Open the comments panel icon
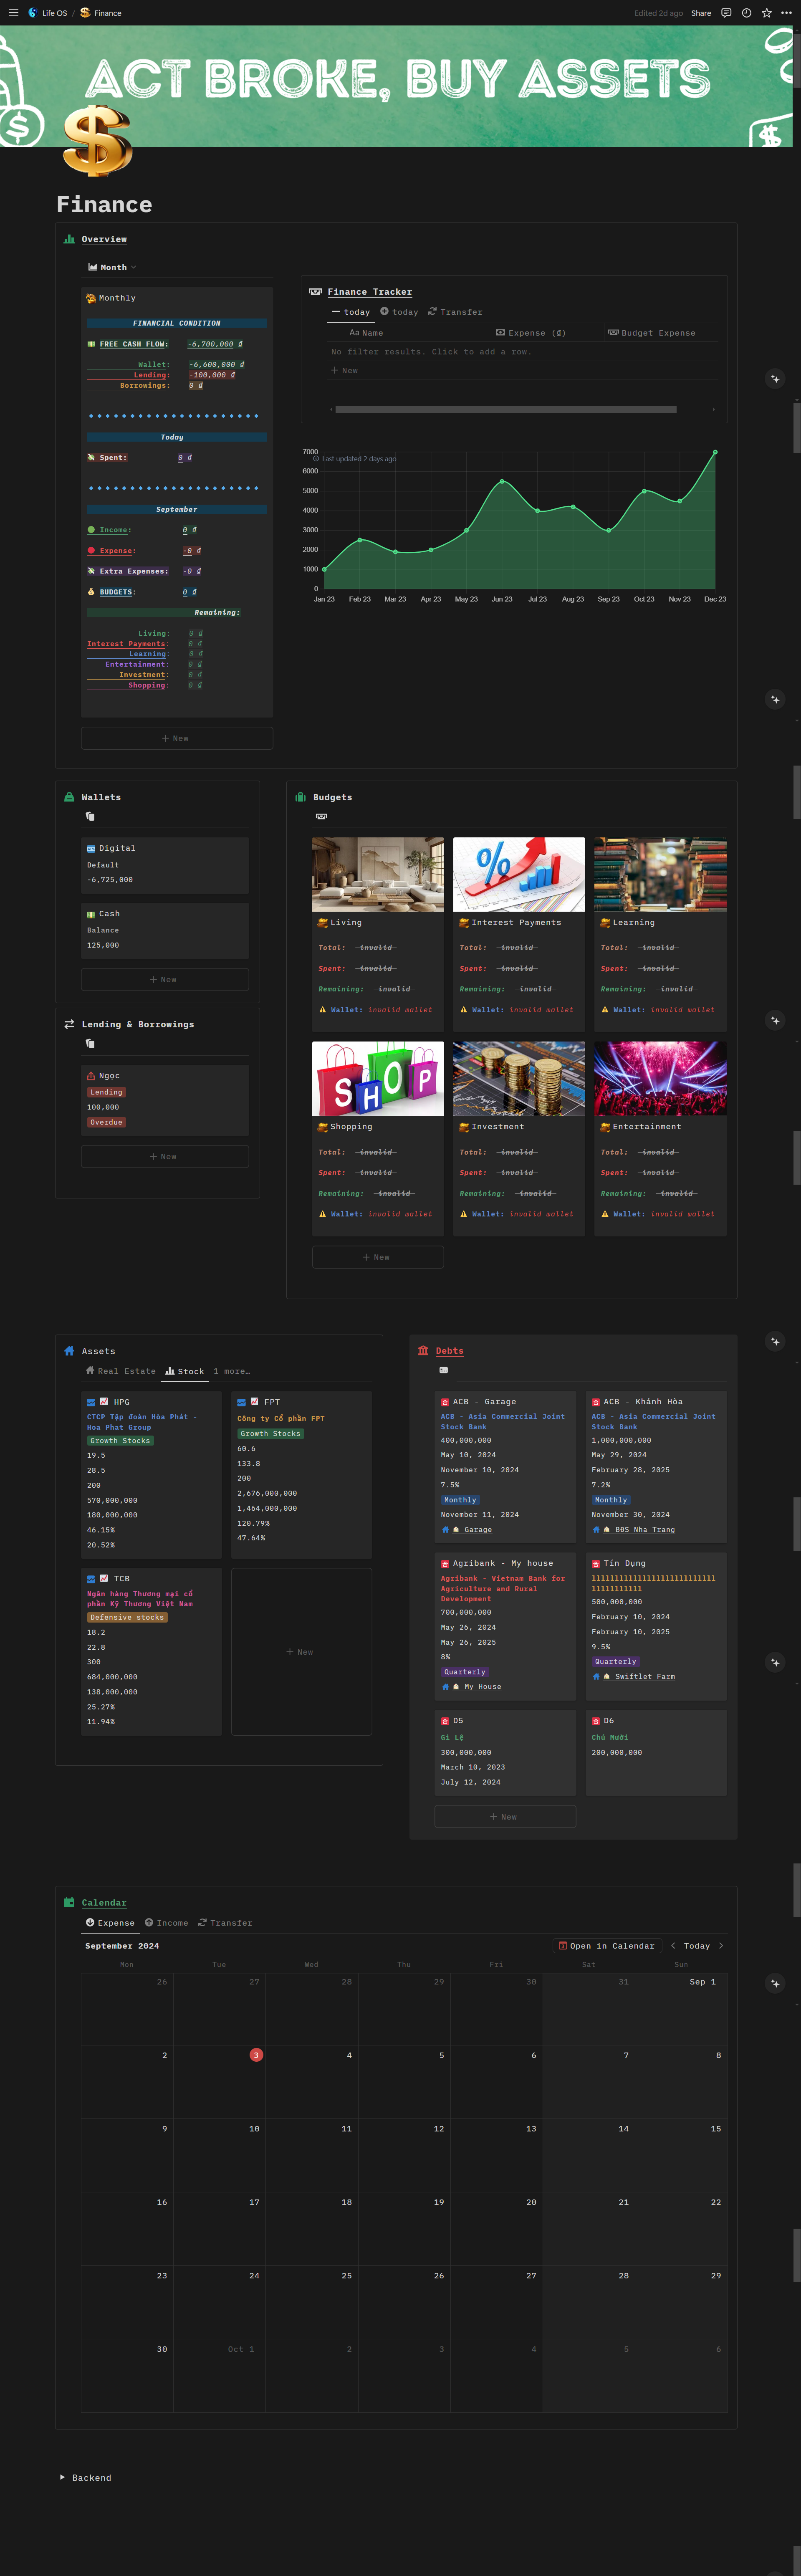Screen dimensions: 801x2576 click(x=726, y=13)
